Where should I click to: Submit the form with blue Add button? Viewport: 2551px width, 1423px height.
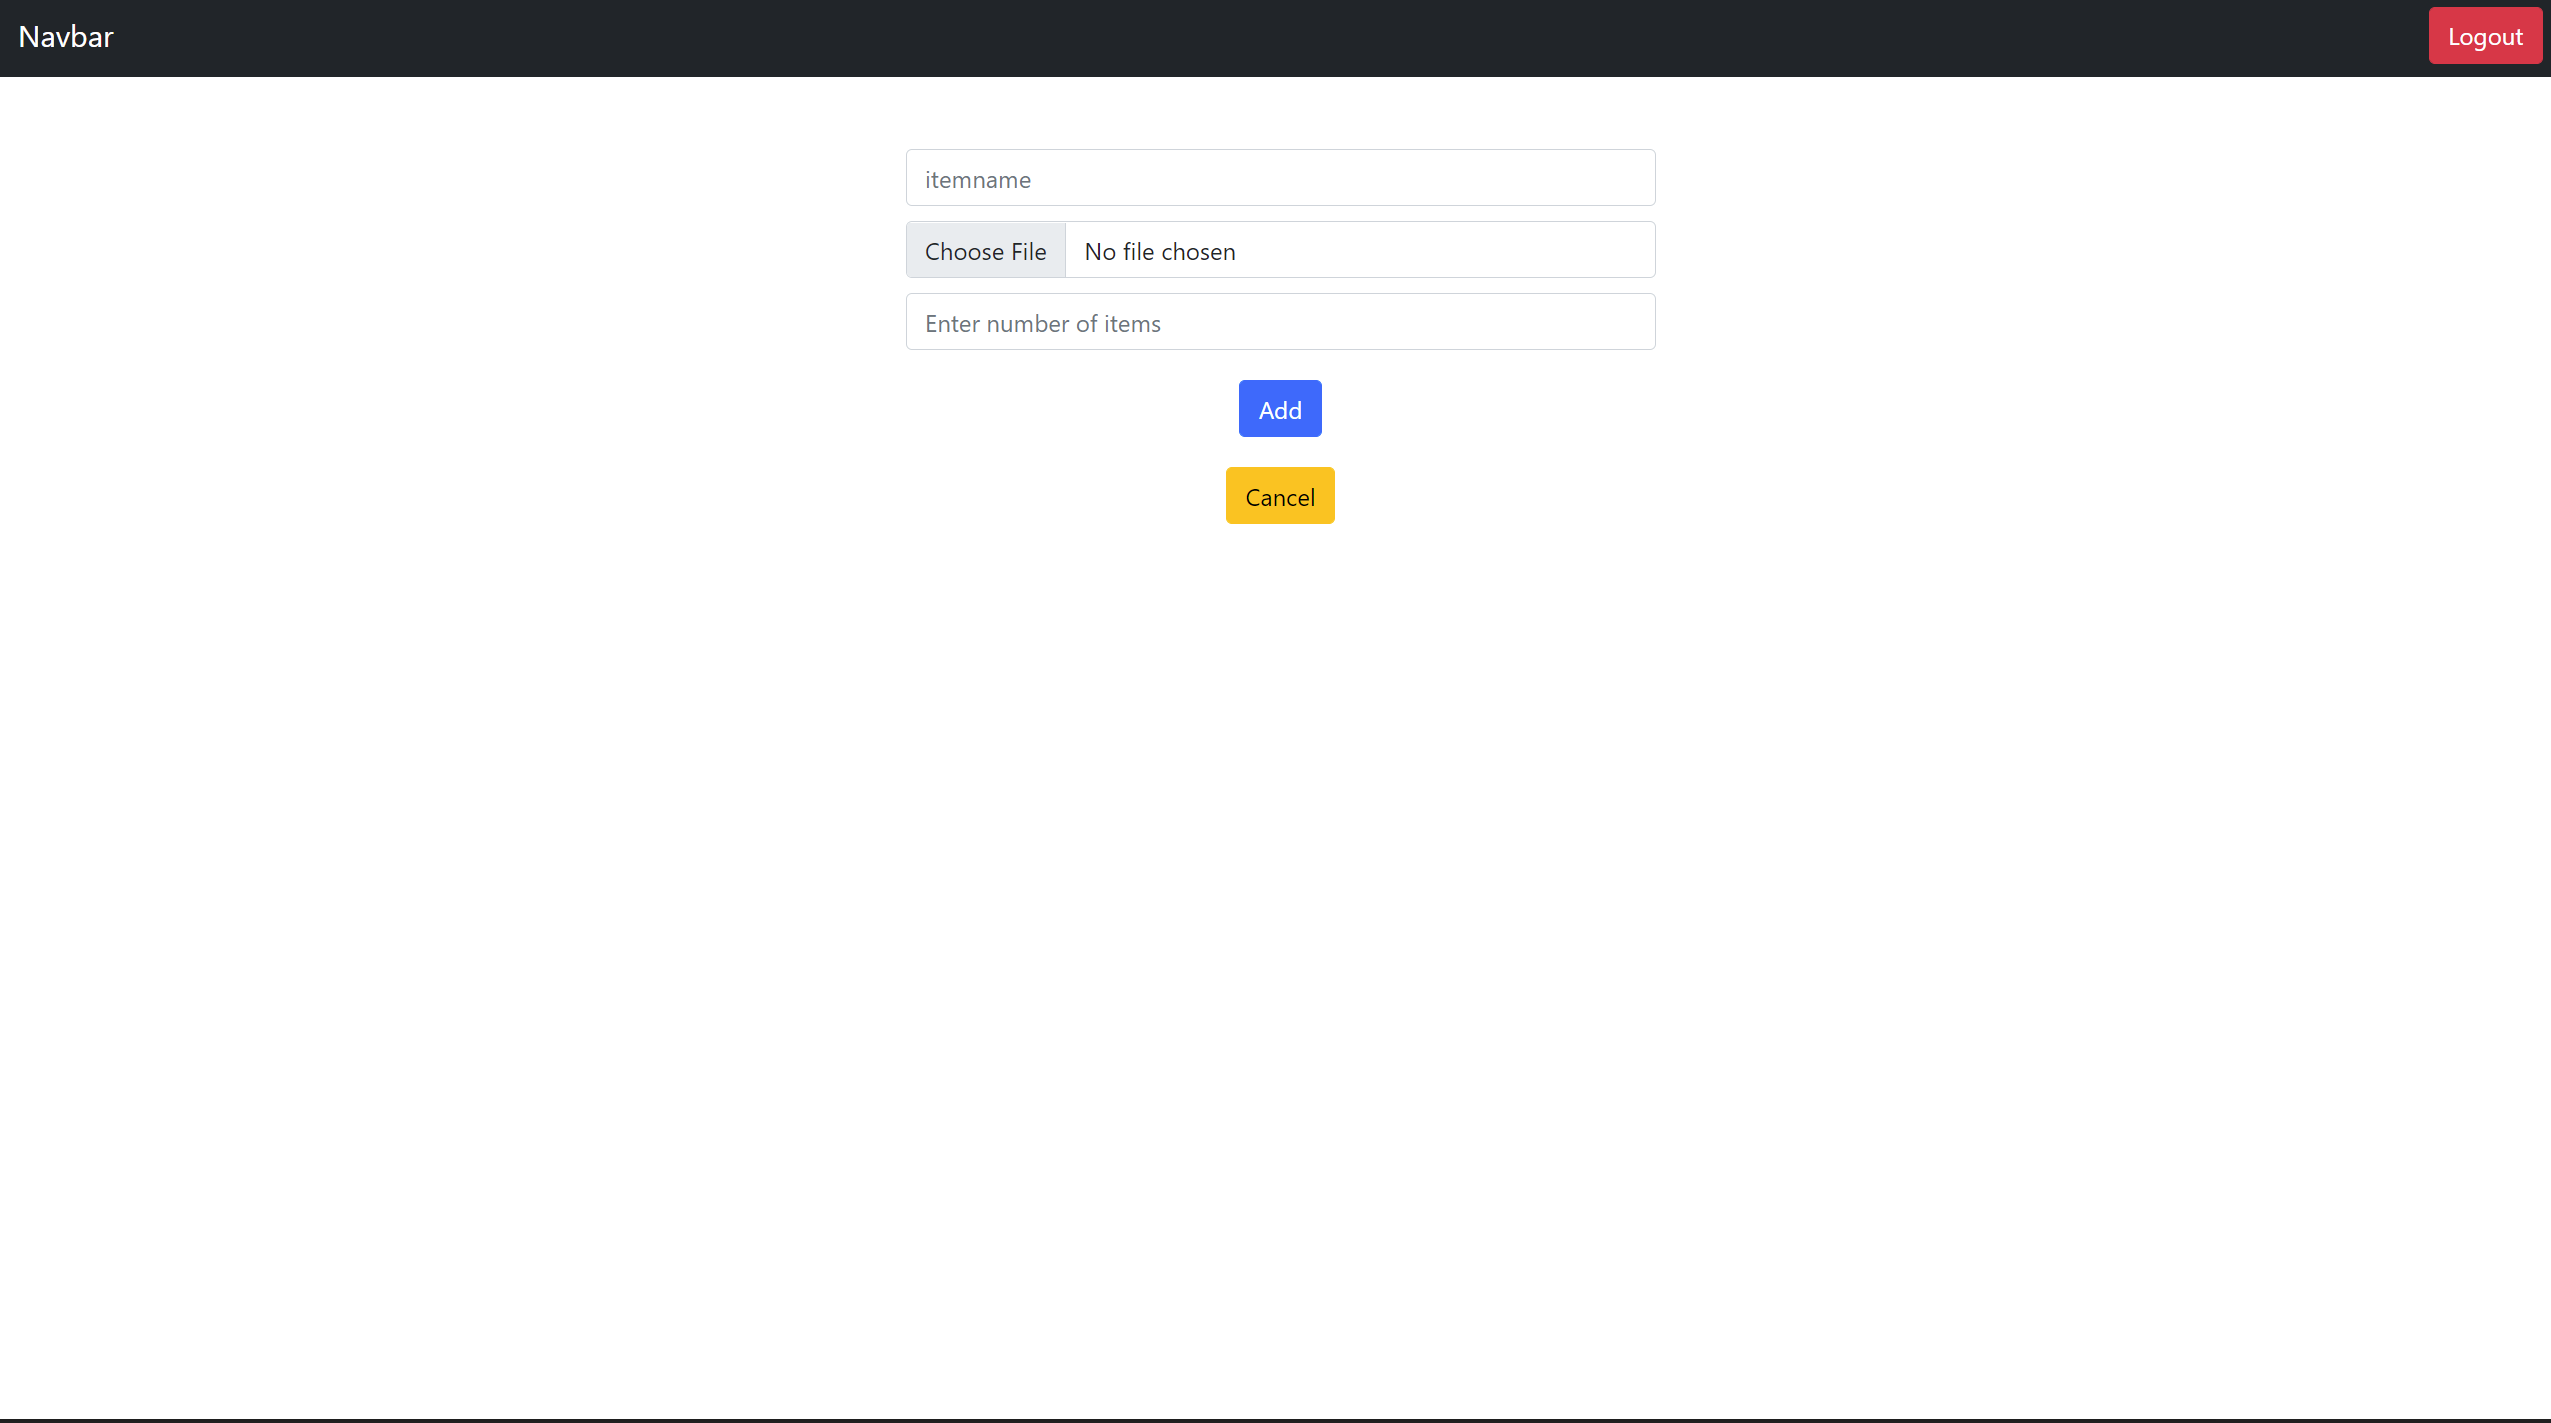(1279, 409)
